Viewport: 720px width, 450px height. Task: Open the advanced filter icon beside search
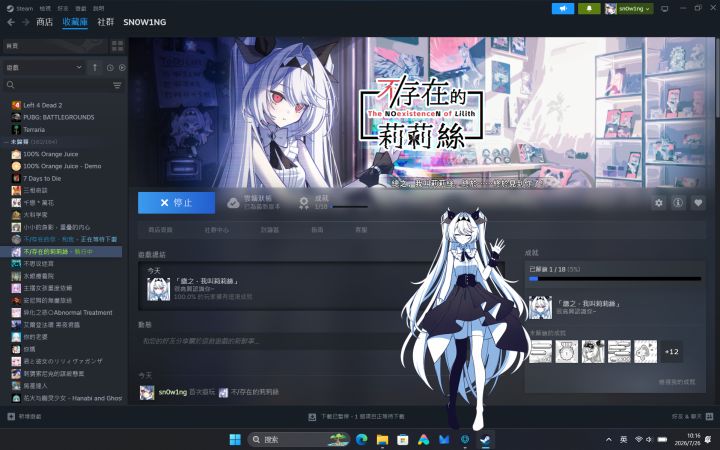point(117,85)
